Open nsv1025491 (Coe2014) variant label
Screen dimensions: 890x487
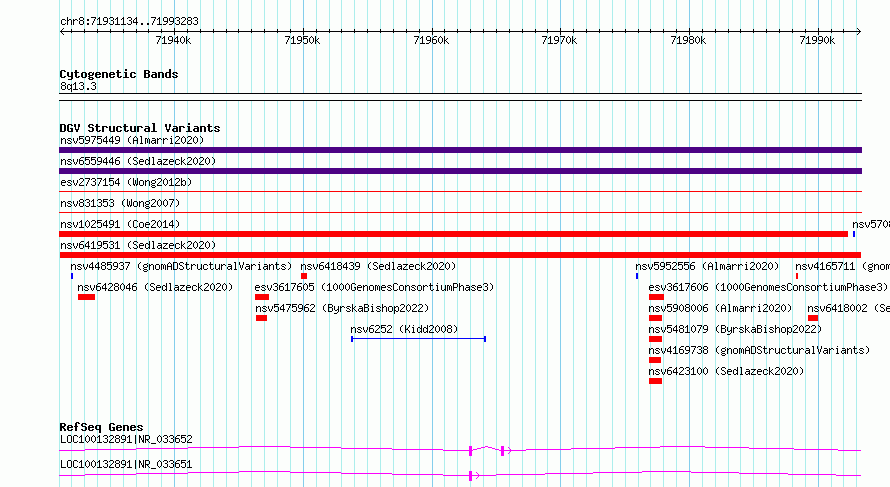[120, 224]
